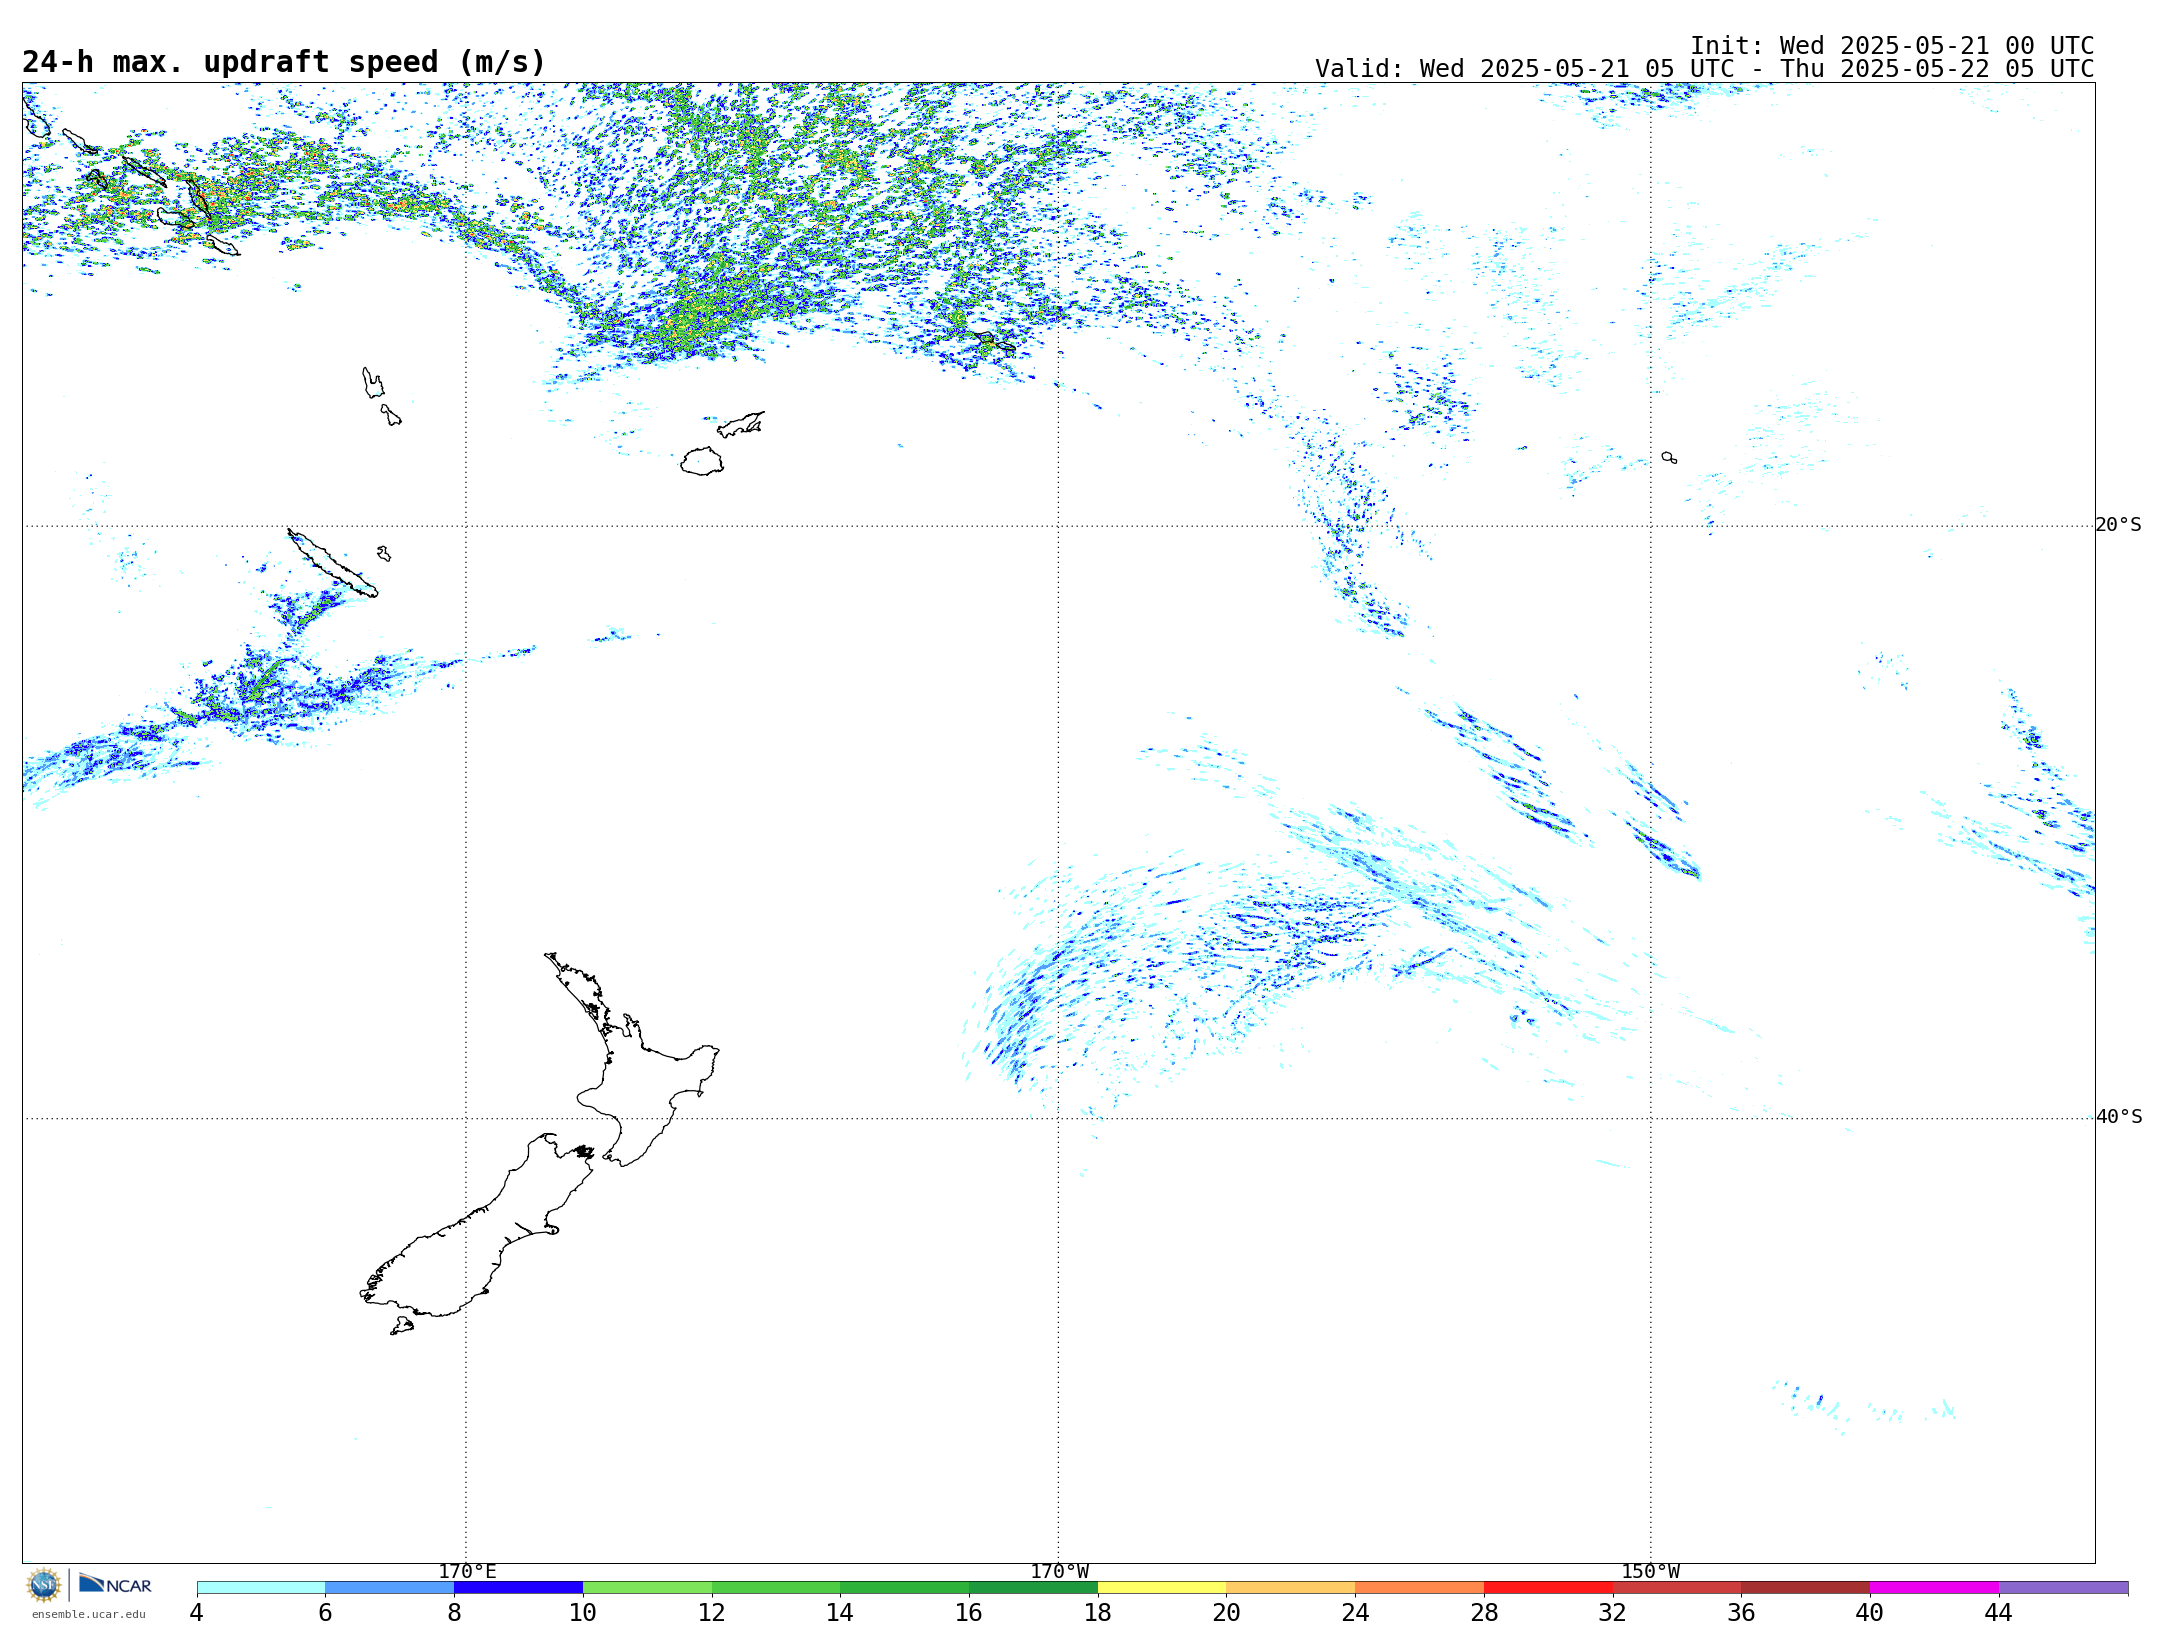Viewport: 2160px width, 1626px height.
Task: Pick the medium blue 6–8 colorbar segment
Action: (389, 1587)
